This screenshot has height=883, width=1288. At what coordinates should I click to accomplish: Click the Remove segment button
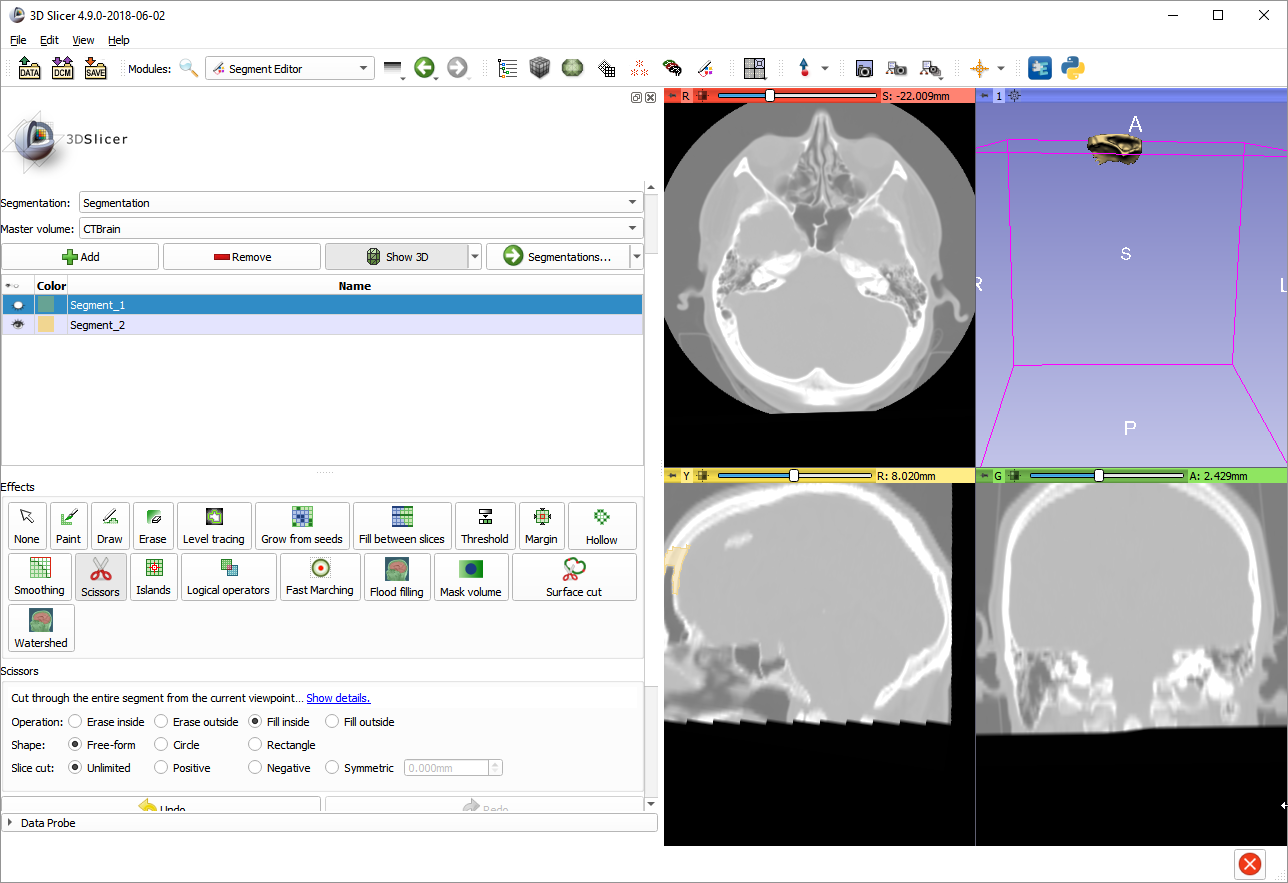[x=242, y=257]
